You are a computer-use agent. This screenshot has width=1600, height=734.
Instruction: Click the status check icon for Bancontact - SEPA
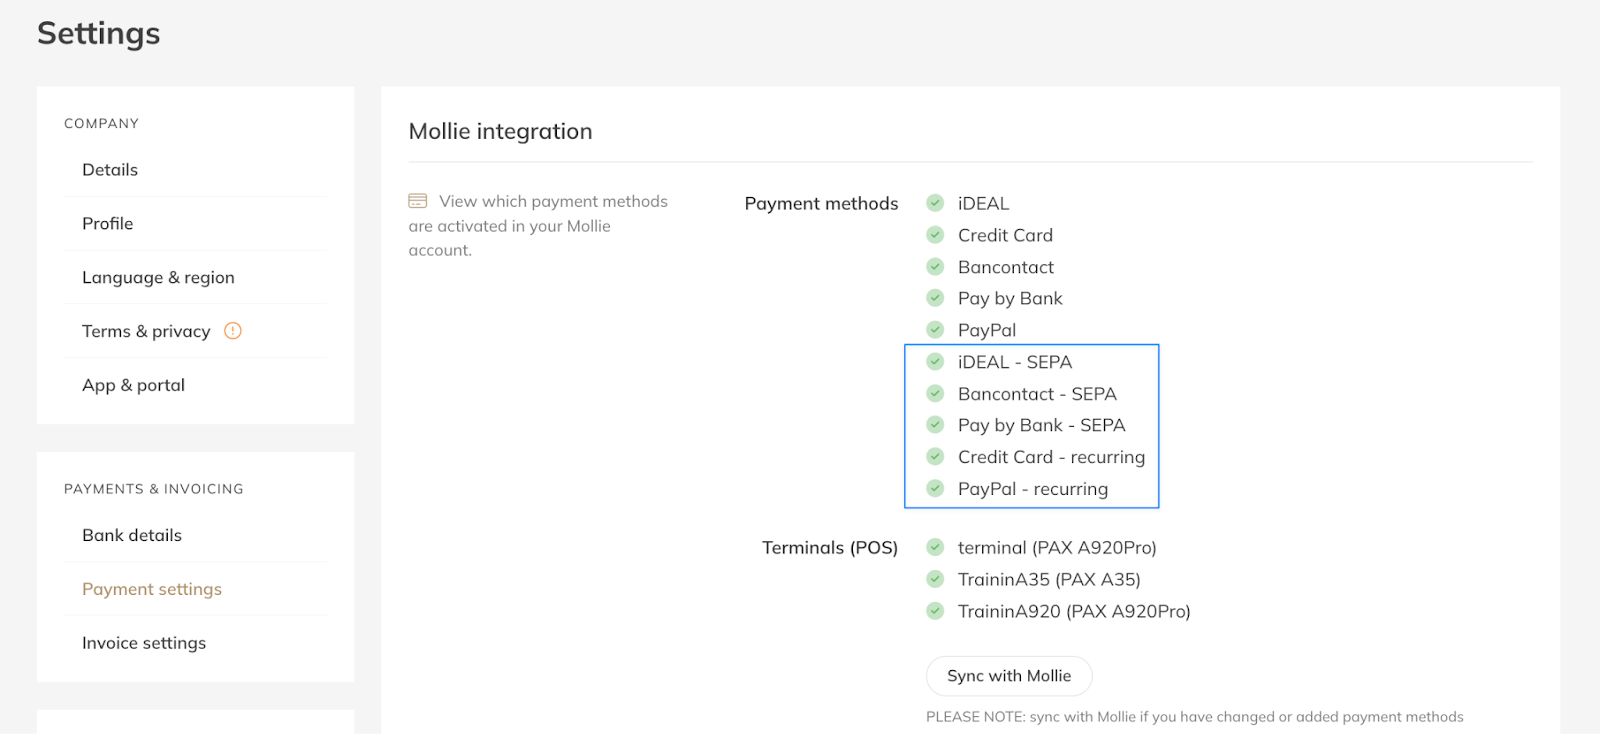[935, 394]
